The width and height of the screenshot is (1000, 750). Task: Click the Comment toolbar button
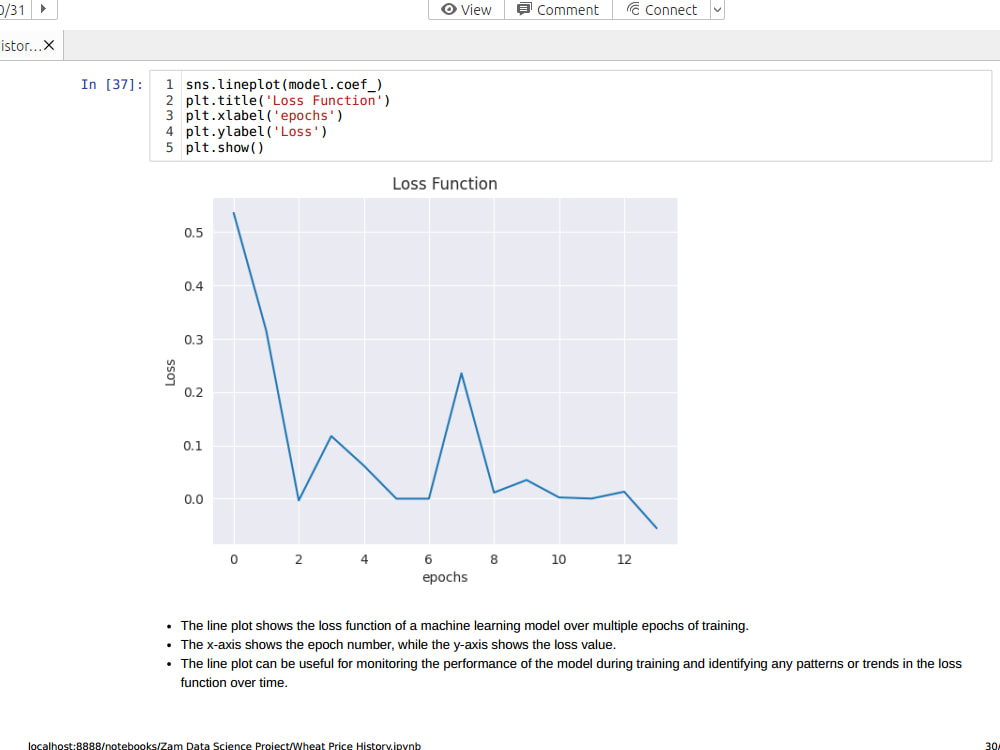pos(558,9)
